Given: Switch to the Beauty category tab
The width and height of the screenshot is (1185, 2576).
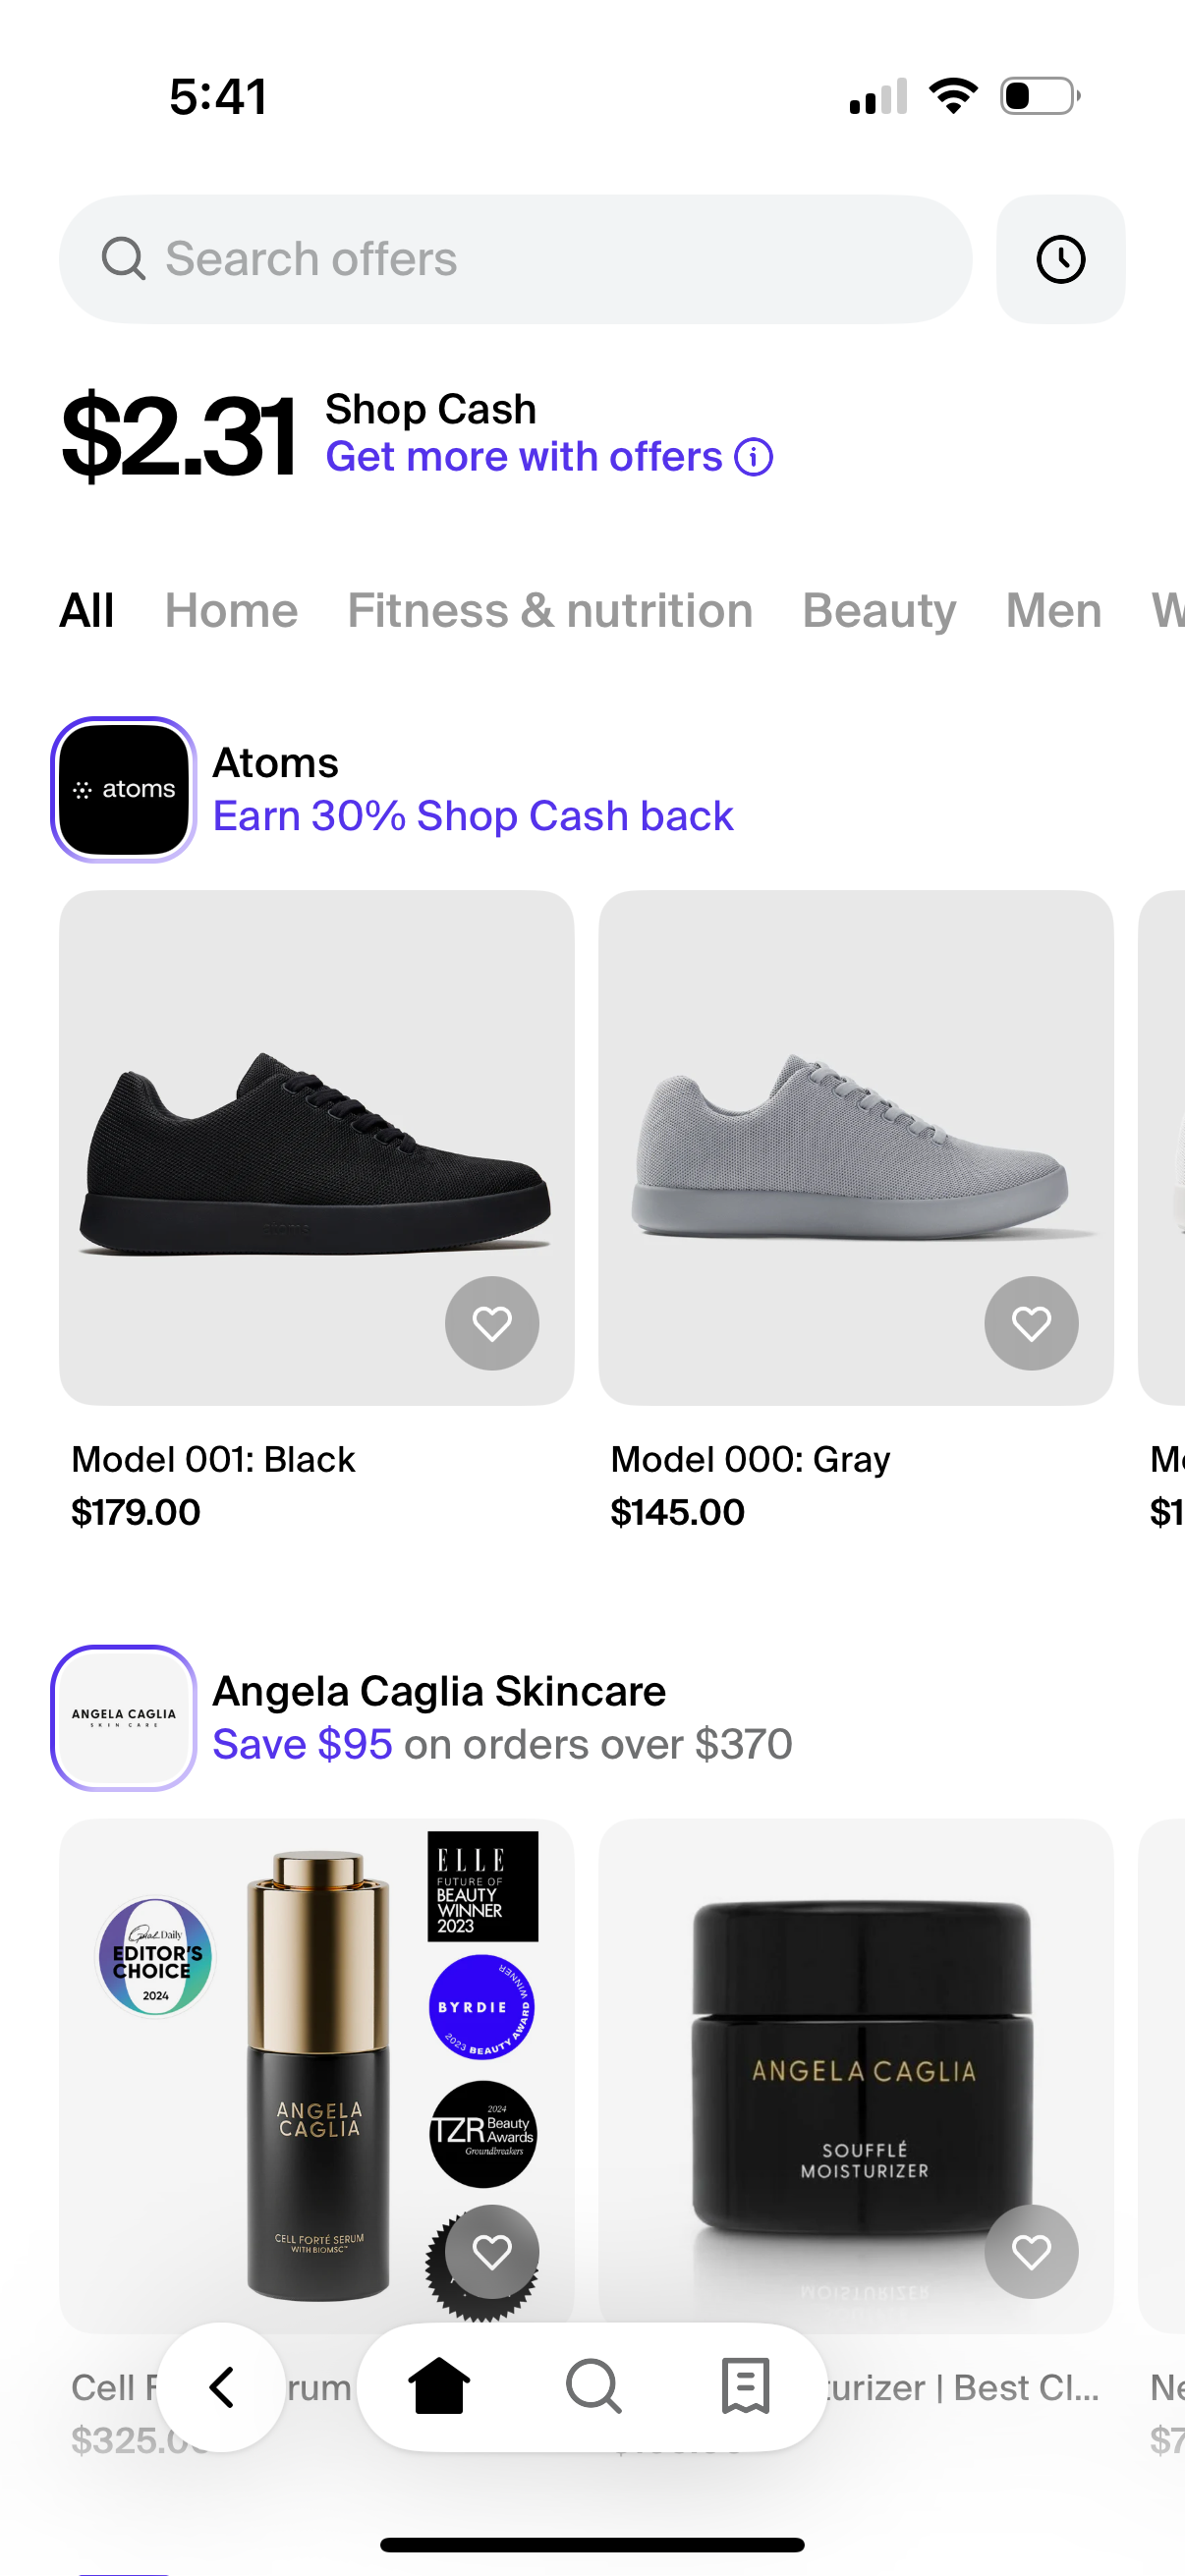Looking at the screenshot, I should coord(878,610).
